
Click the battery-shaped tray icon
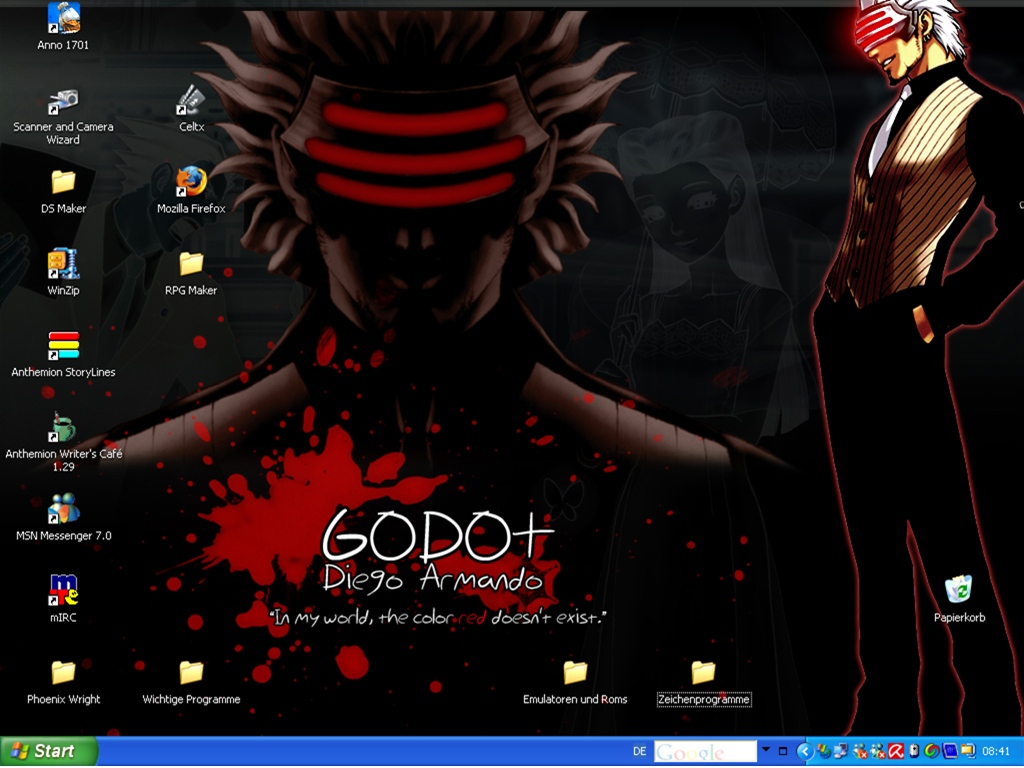[x=914, y=752]
